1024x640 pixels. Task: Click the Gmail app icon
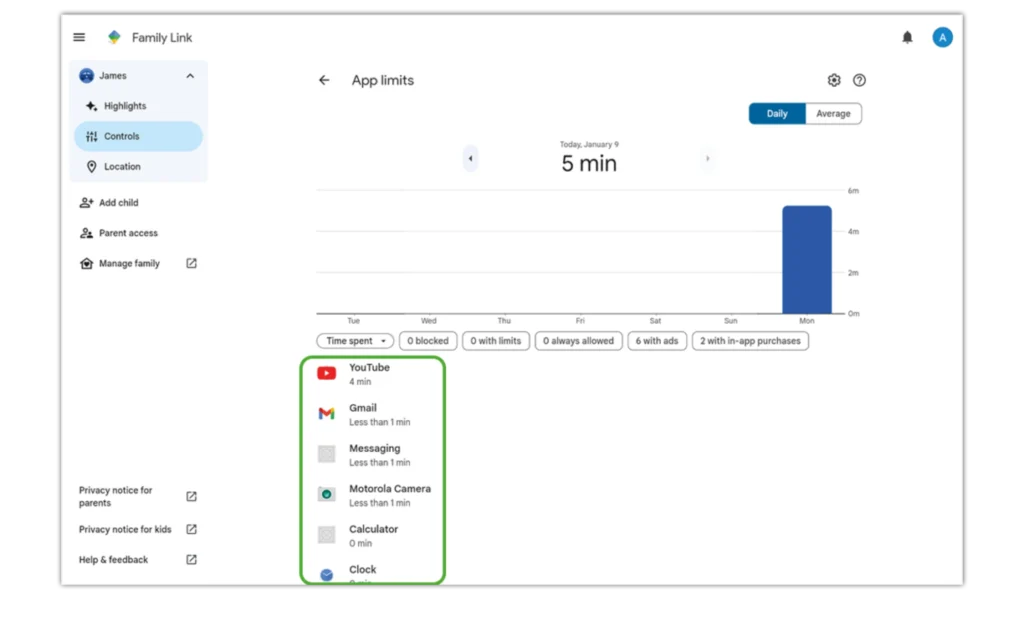pos(327,414)
